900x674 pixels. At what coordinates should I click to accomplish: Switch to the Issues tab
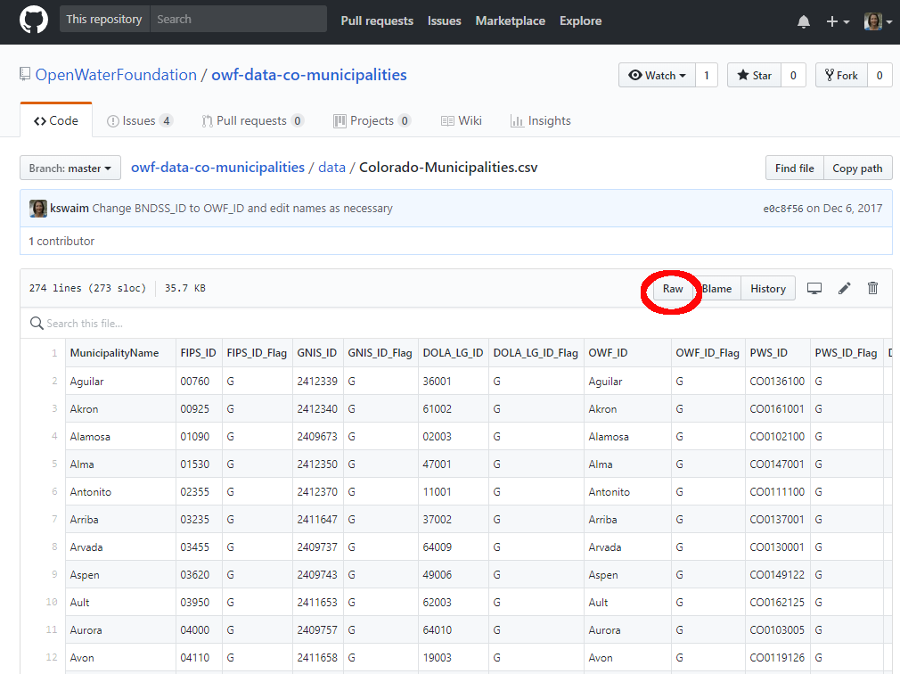coord(139,121)
